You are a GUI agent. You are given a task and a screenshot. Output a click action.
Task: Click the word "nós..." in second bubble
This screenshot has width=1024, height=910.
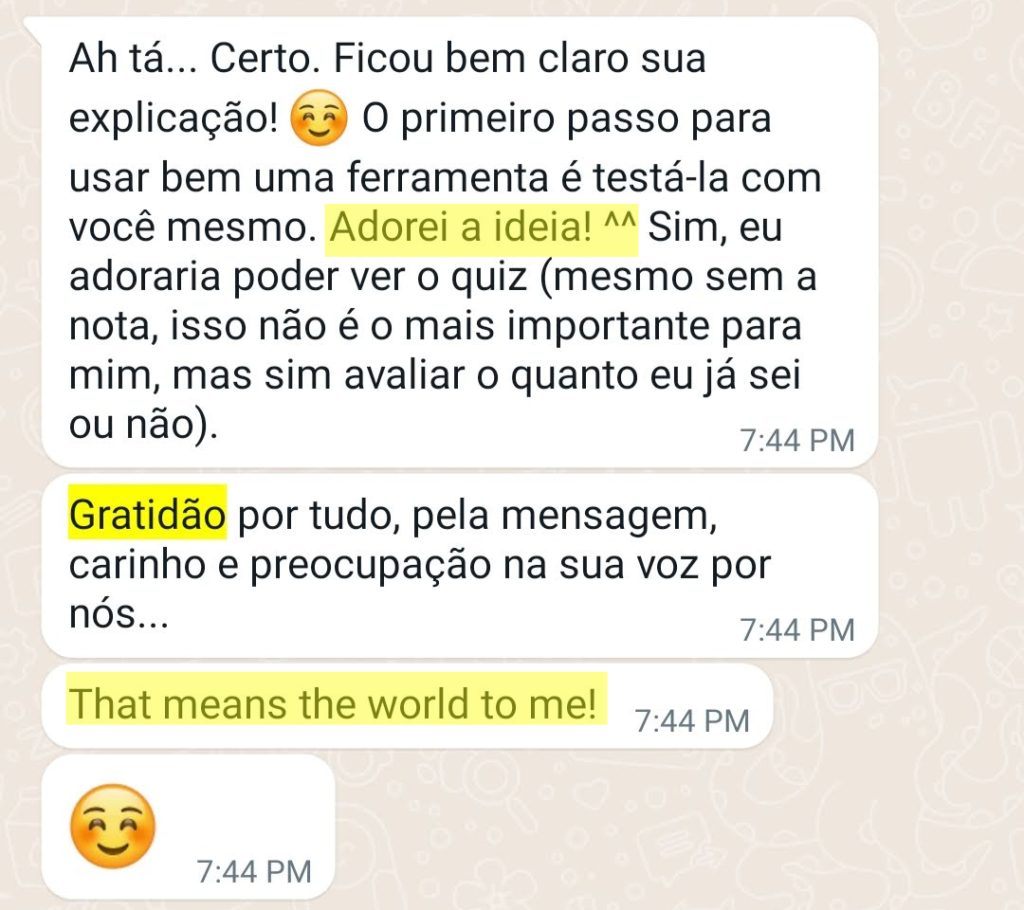[x=119, y=615]
